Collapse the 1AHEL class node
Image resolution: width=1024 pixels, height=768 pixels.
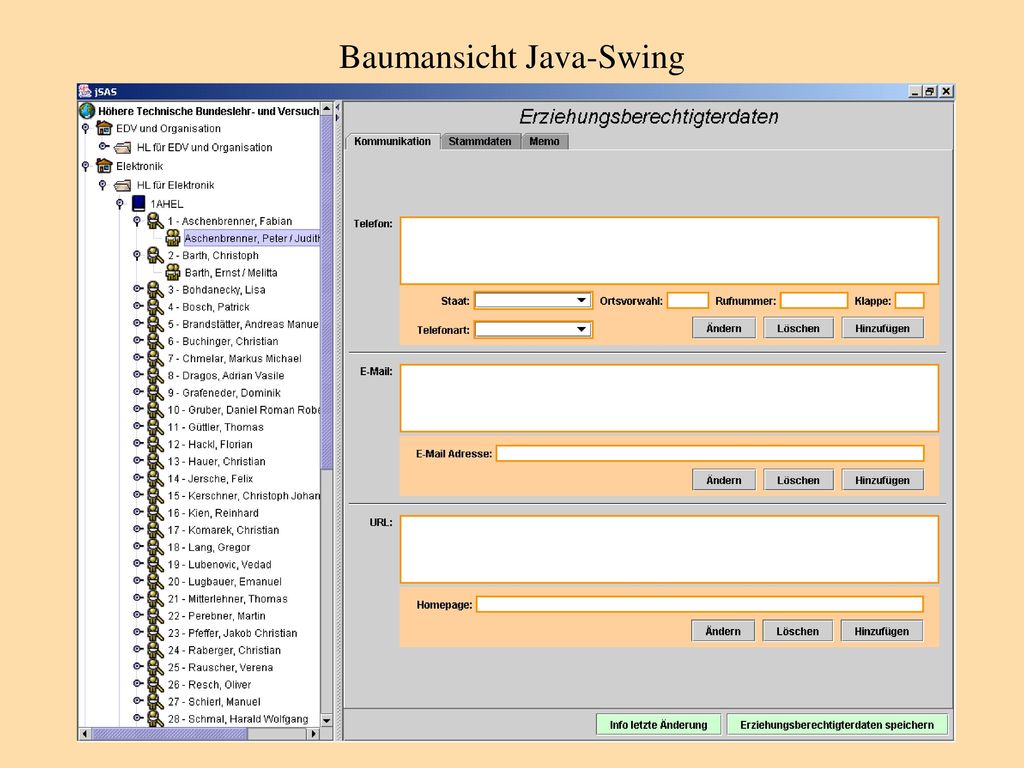(120, 204)
